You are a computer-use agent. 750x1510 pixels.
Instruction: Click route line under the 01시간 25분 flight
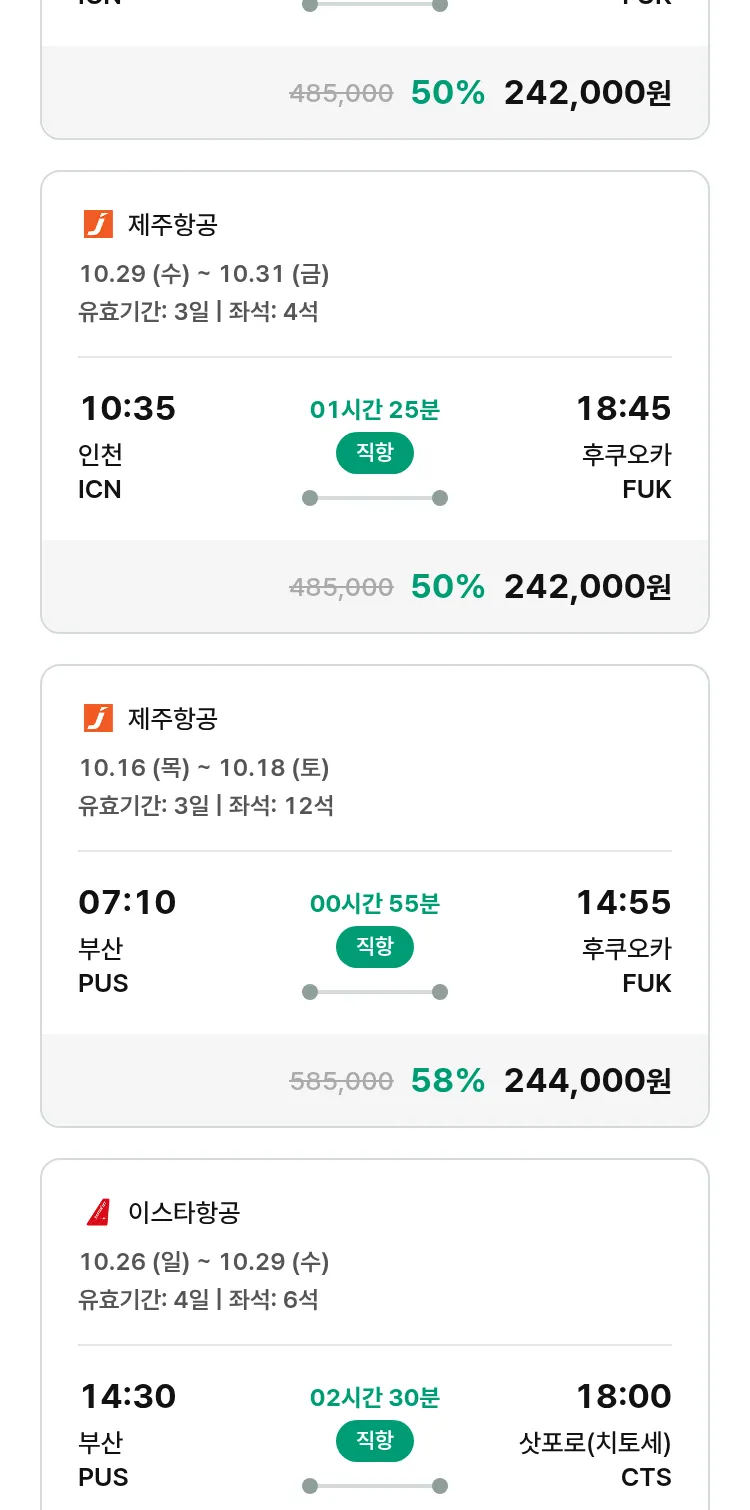click(x=374, y=498)
